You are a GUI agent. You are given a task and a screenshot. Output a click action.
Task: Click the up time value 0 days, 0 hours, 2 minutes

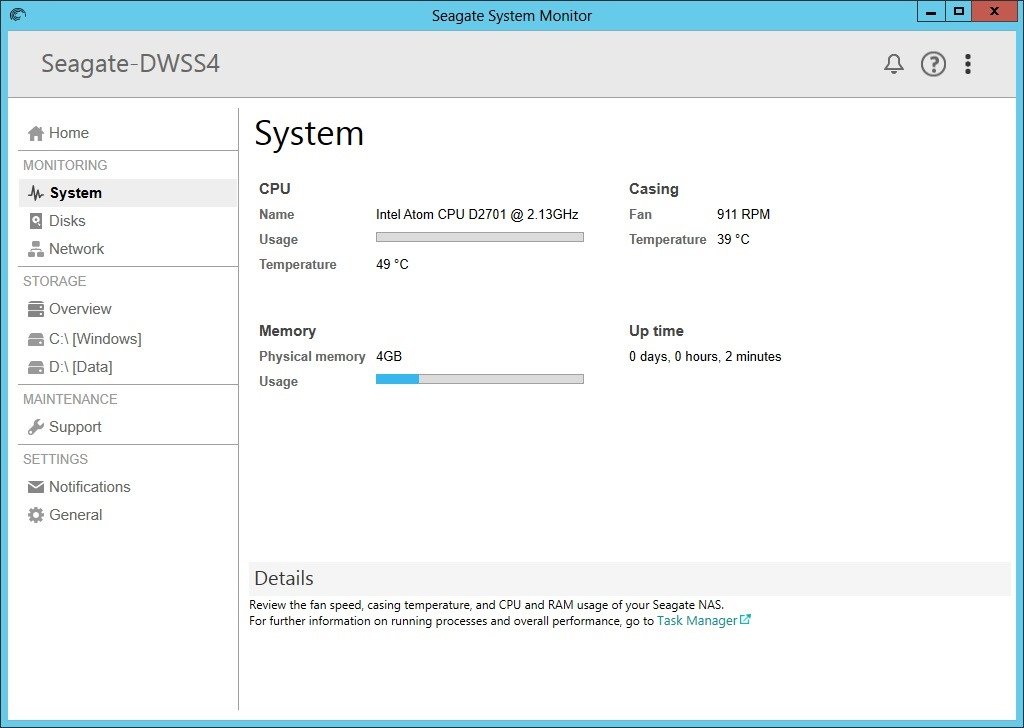tap(705, 356)
